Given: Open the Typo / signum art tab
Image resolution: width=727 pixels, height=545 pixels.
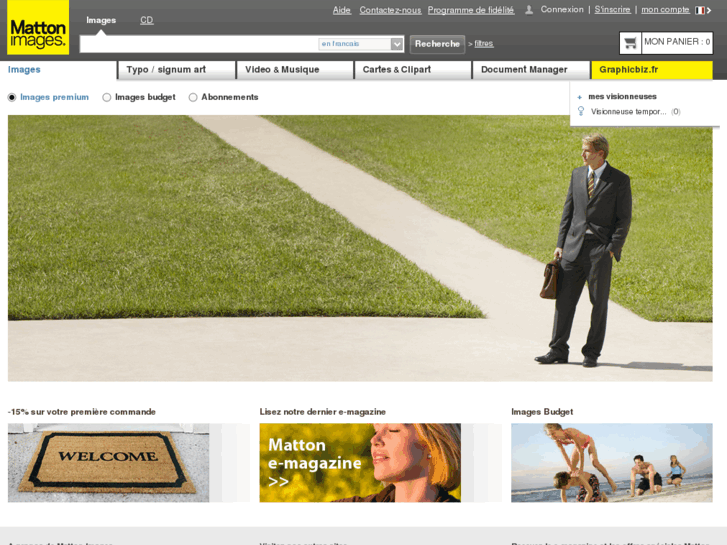Looking at the screenshot, I should pos(177,70).
